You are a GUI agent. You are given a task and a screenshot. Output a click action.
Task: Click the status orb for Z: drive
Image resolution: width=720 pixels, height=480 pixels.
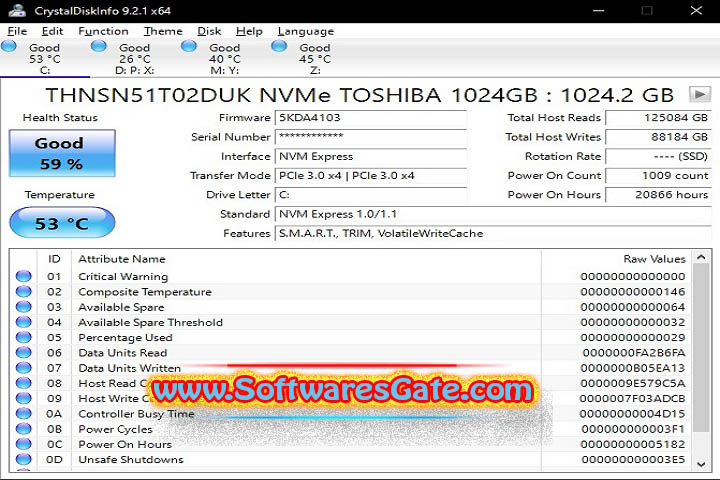(279, 46)
